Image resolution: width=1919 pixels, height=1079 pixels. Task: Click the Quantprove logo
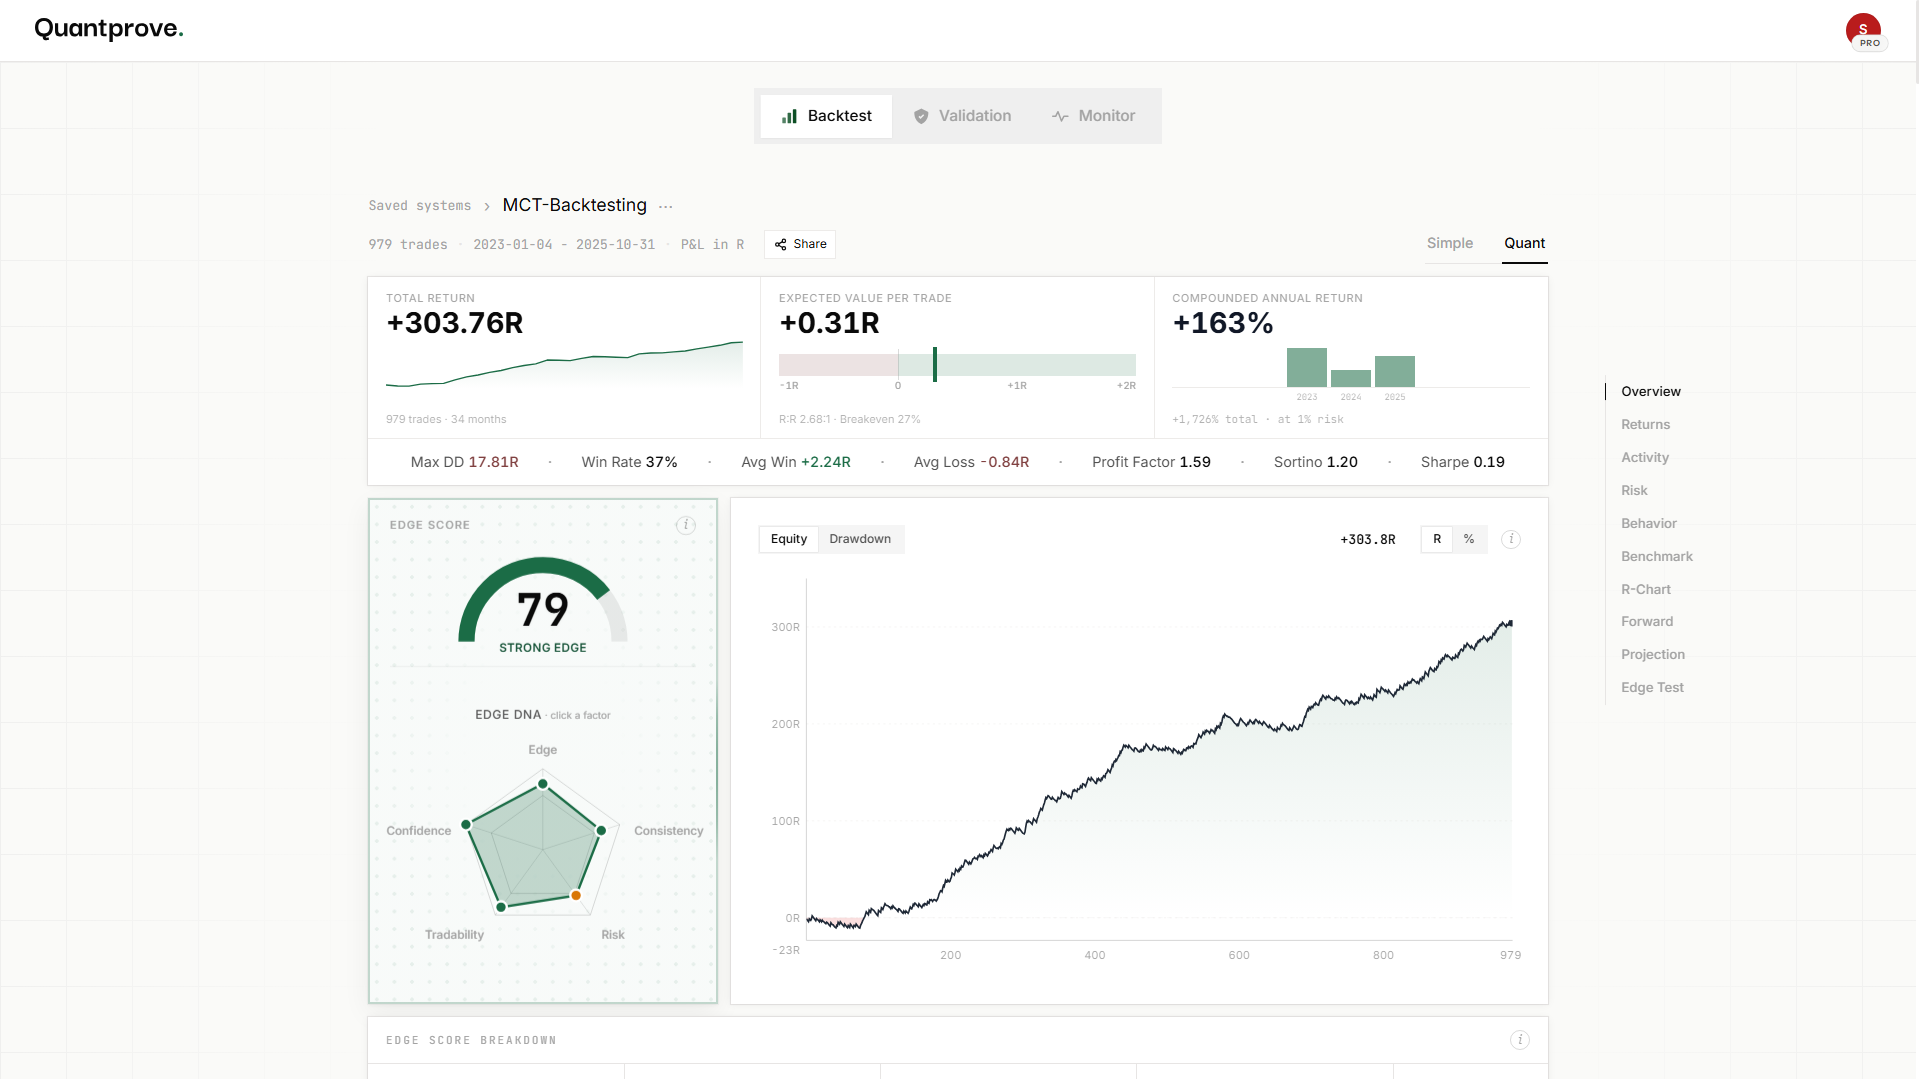[x=109, y=29]
